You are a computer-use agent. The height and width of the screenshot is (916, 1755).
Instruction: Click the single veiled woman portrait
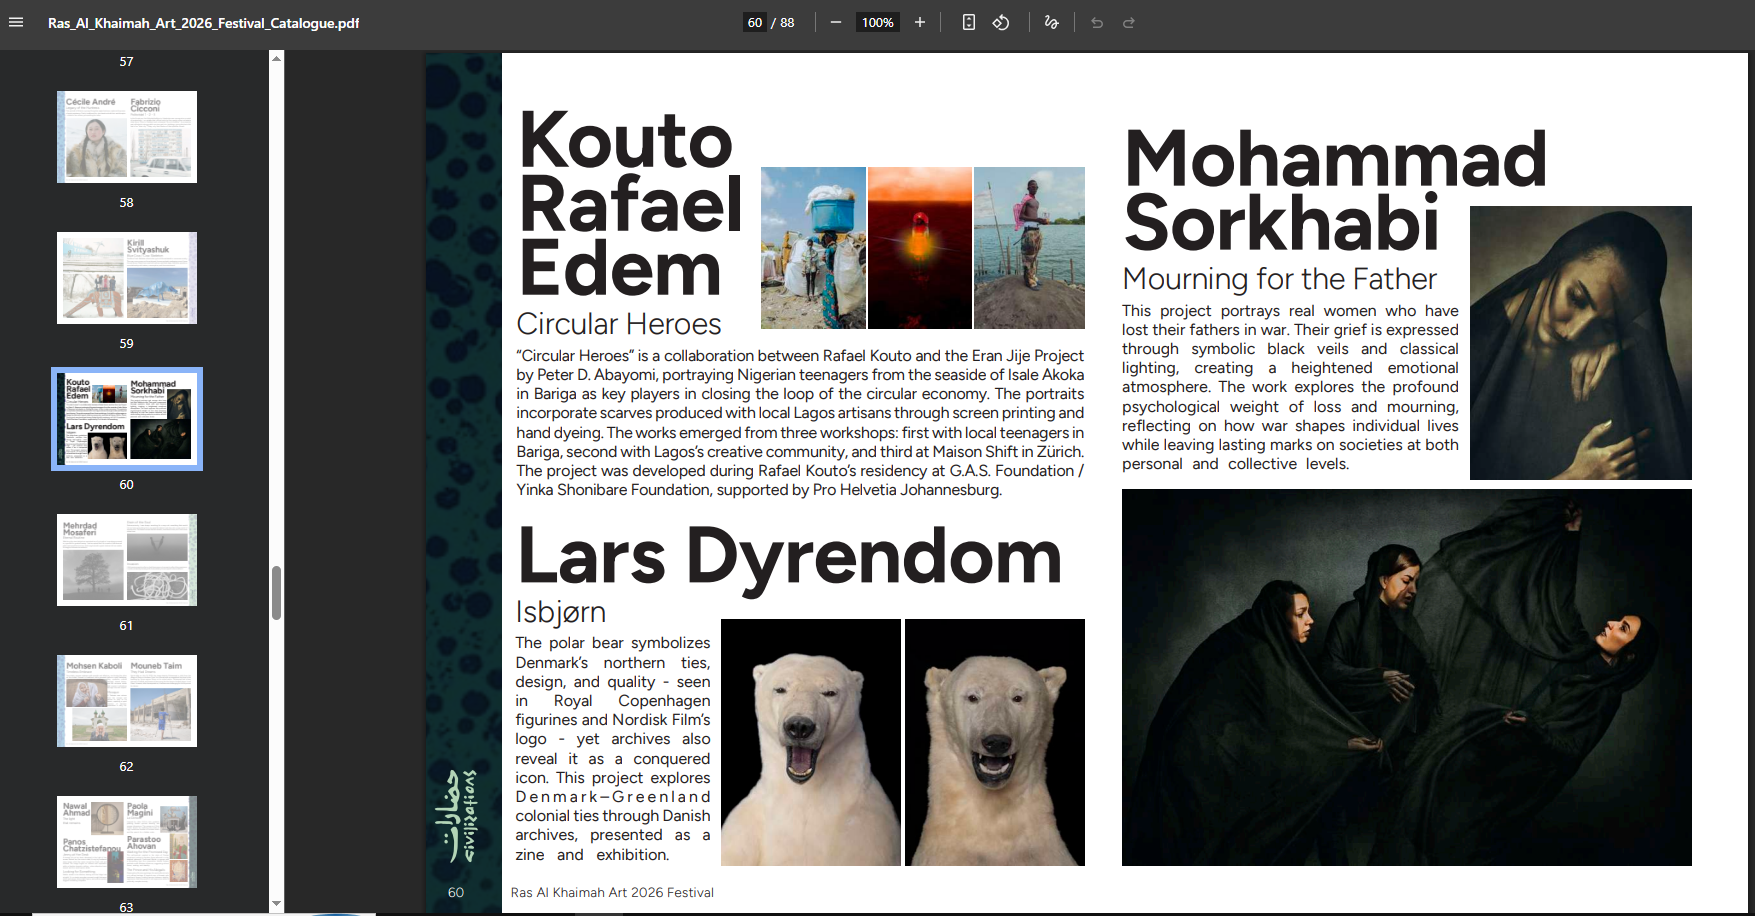(1581, 343)
